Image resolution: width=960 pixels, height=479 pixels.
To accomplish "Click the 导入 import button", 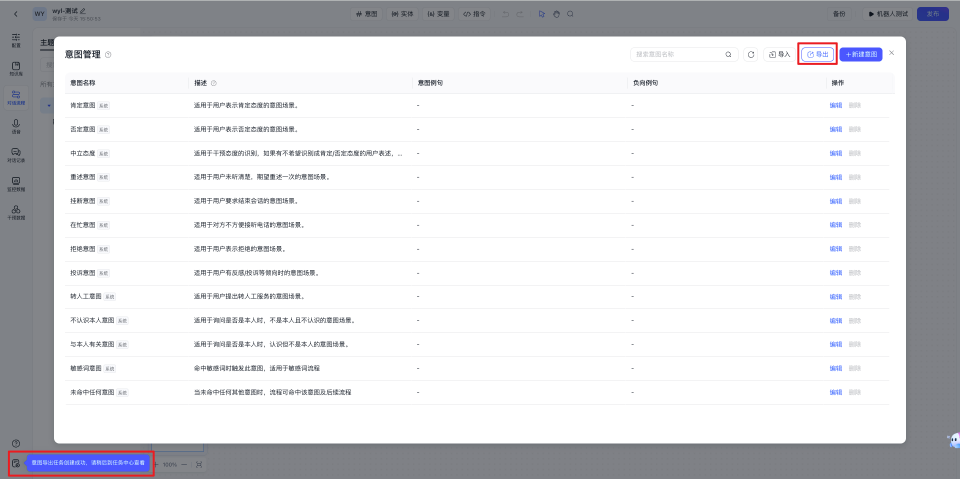I will 779,54.
